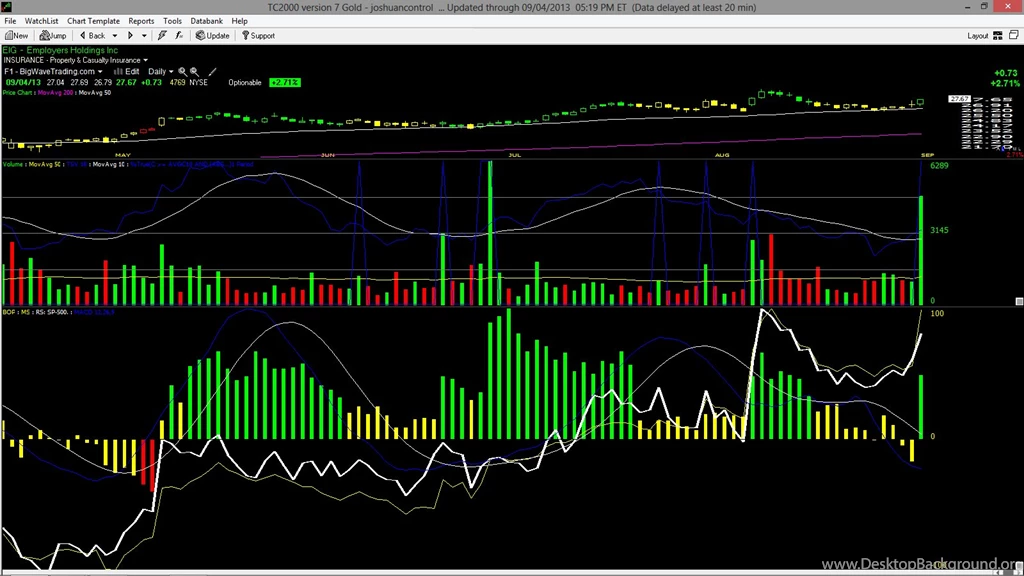Expand the Back history dropdown arrow
The width and height of the screenshot is (1024, 576).
[x=113, y=35]
